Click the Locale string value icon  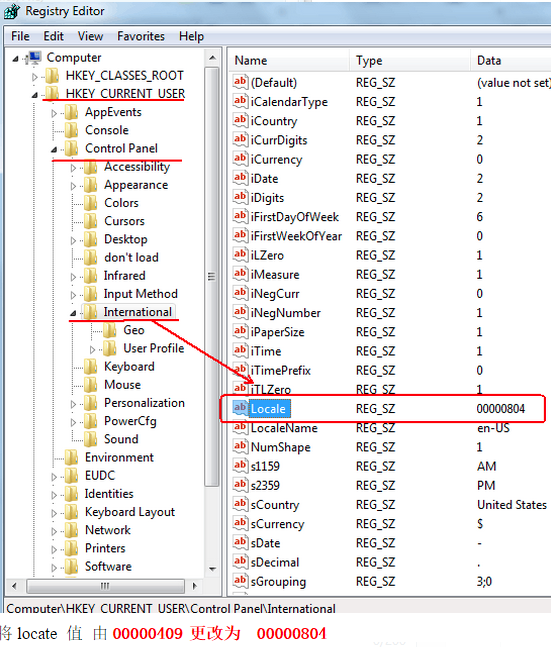tap(240, 408)
